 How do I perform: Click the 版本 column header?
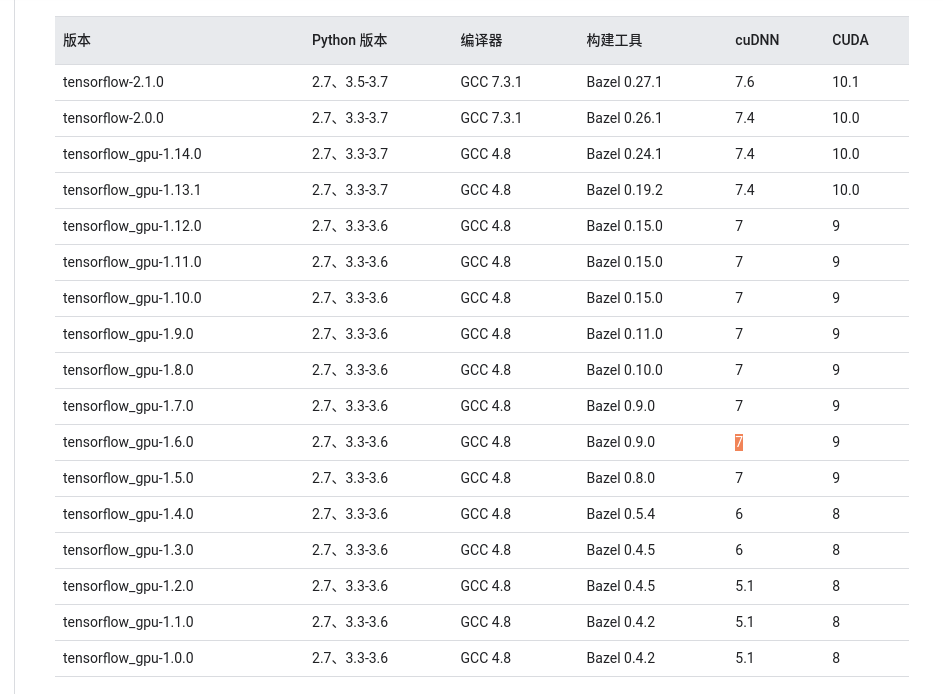[77, 41]
